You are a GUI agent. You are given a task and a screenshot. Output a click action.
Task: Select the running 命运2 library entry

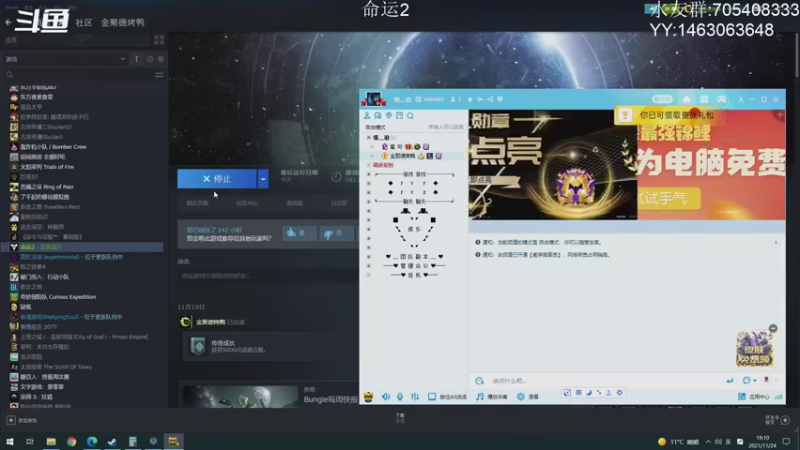(x=82, y=247)
